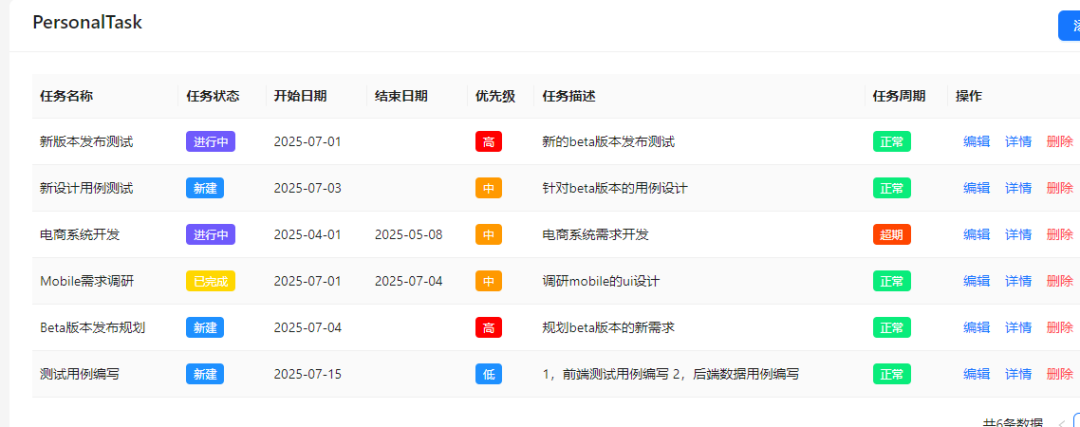Click 新建 status tag of 新设计用例测试
This screenshot has height=427, width=1080.
[205, 188]
